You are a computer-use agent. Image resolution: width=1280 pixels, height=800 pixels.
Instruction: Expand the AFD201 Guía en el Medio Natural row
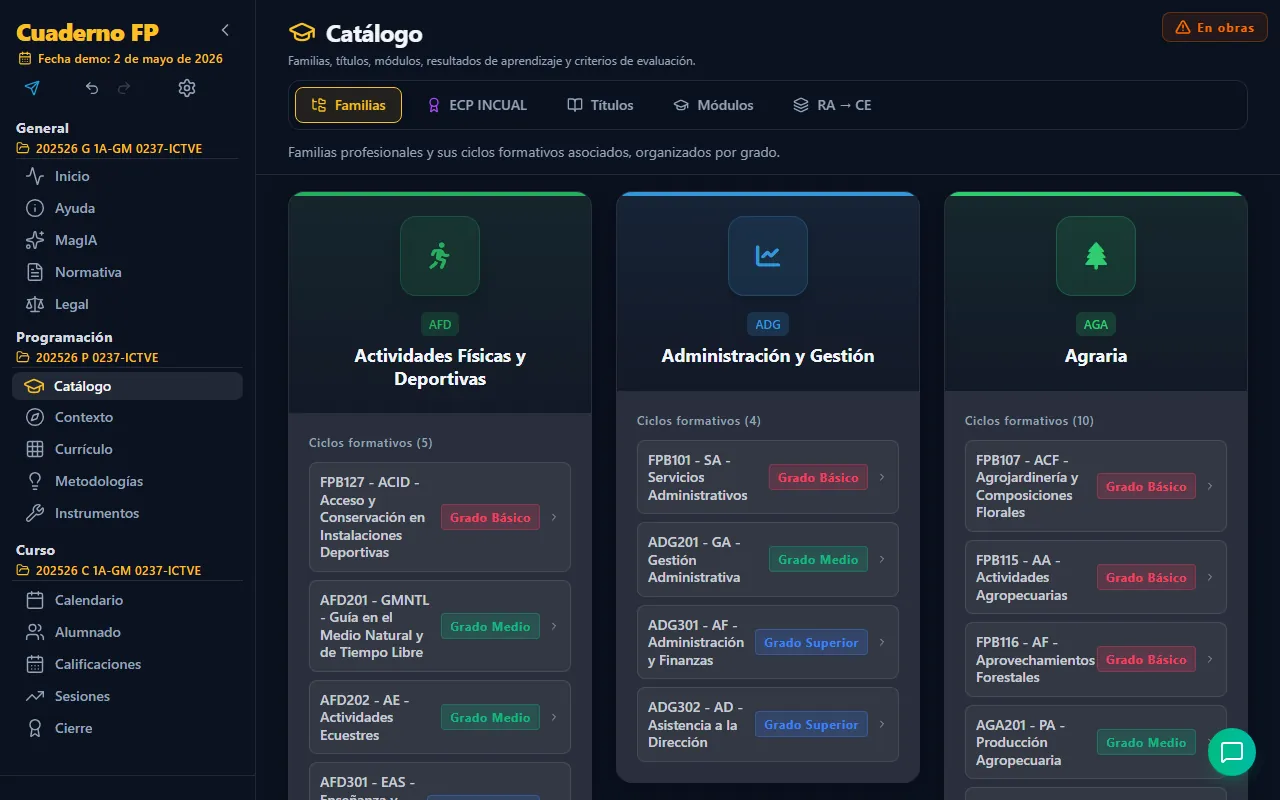[x=440, y=626]
